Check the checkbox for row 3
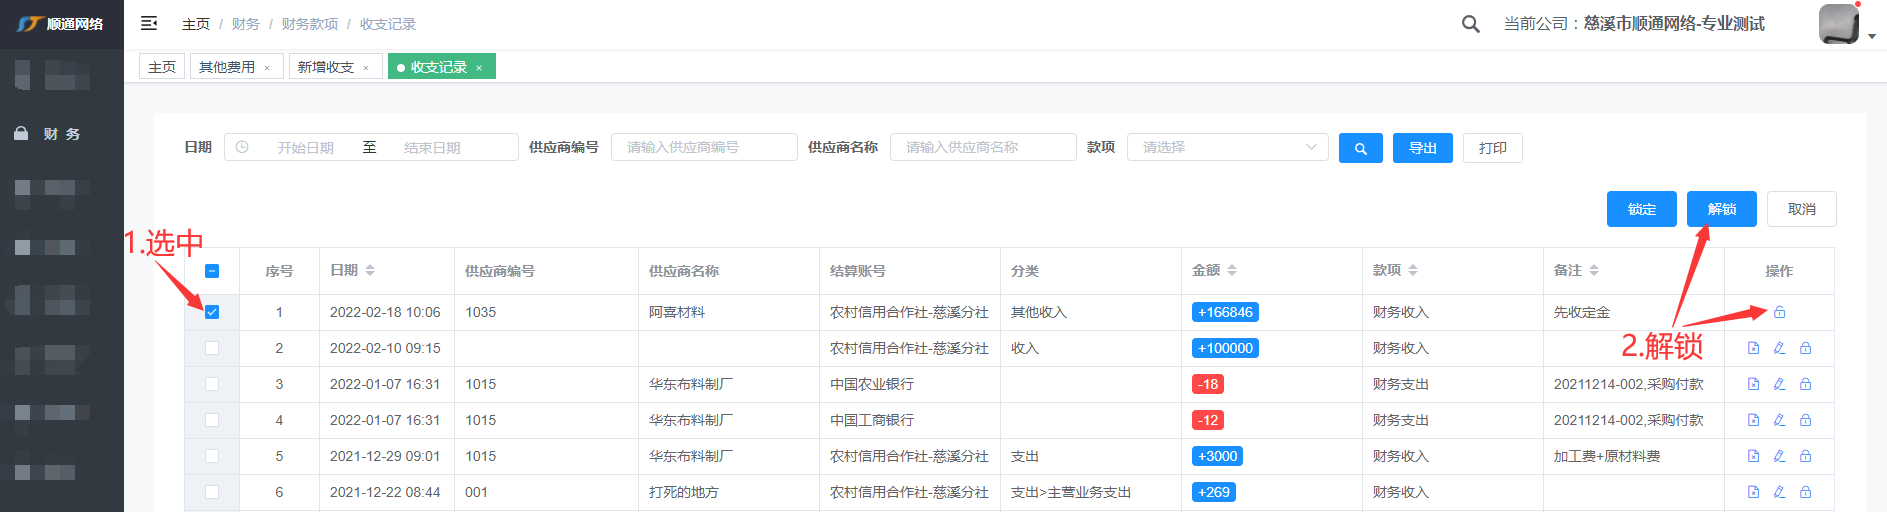This screenshot has height=512, width=1887. click(212, 384)
